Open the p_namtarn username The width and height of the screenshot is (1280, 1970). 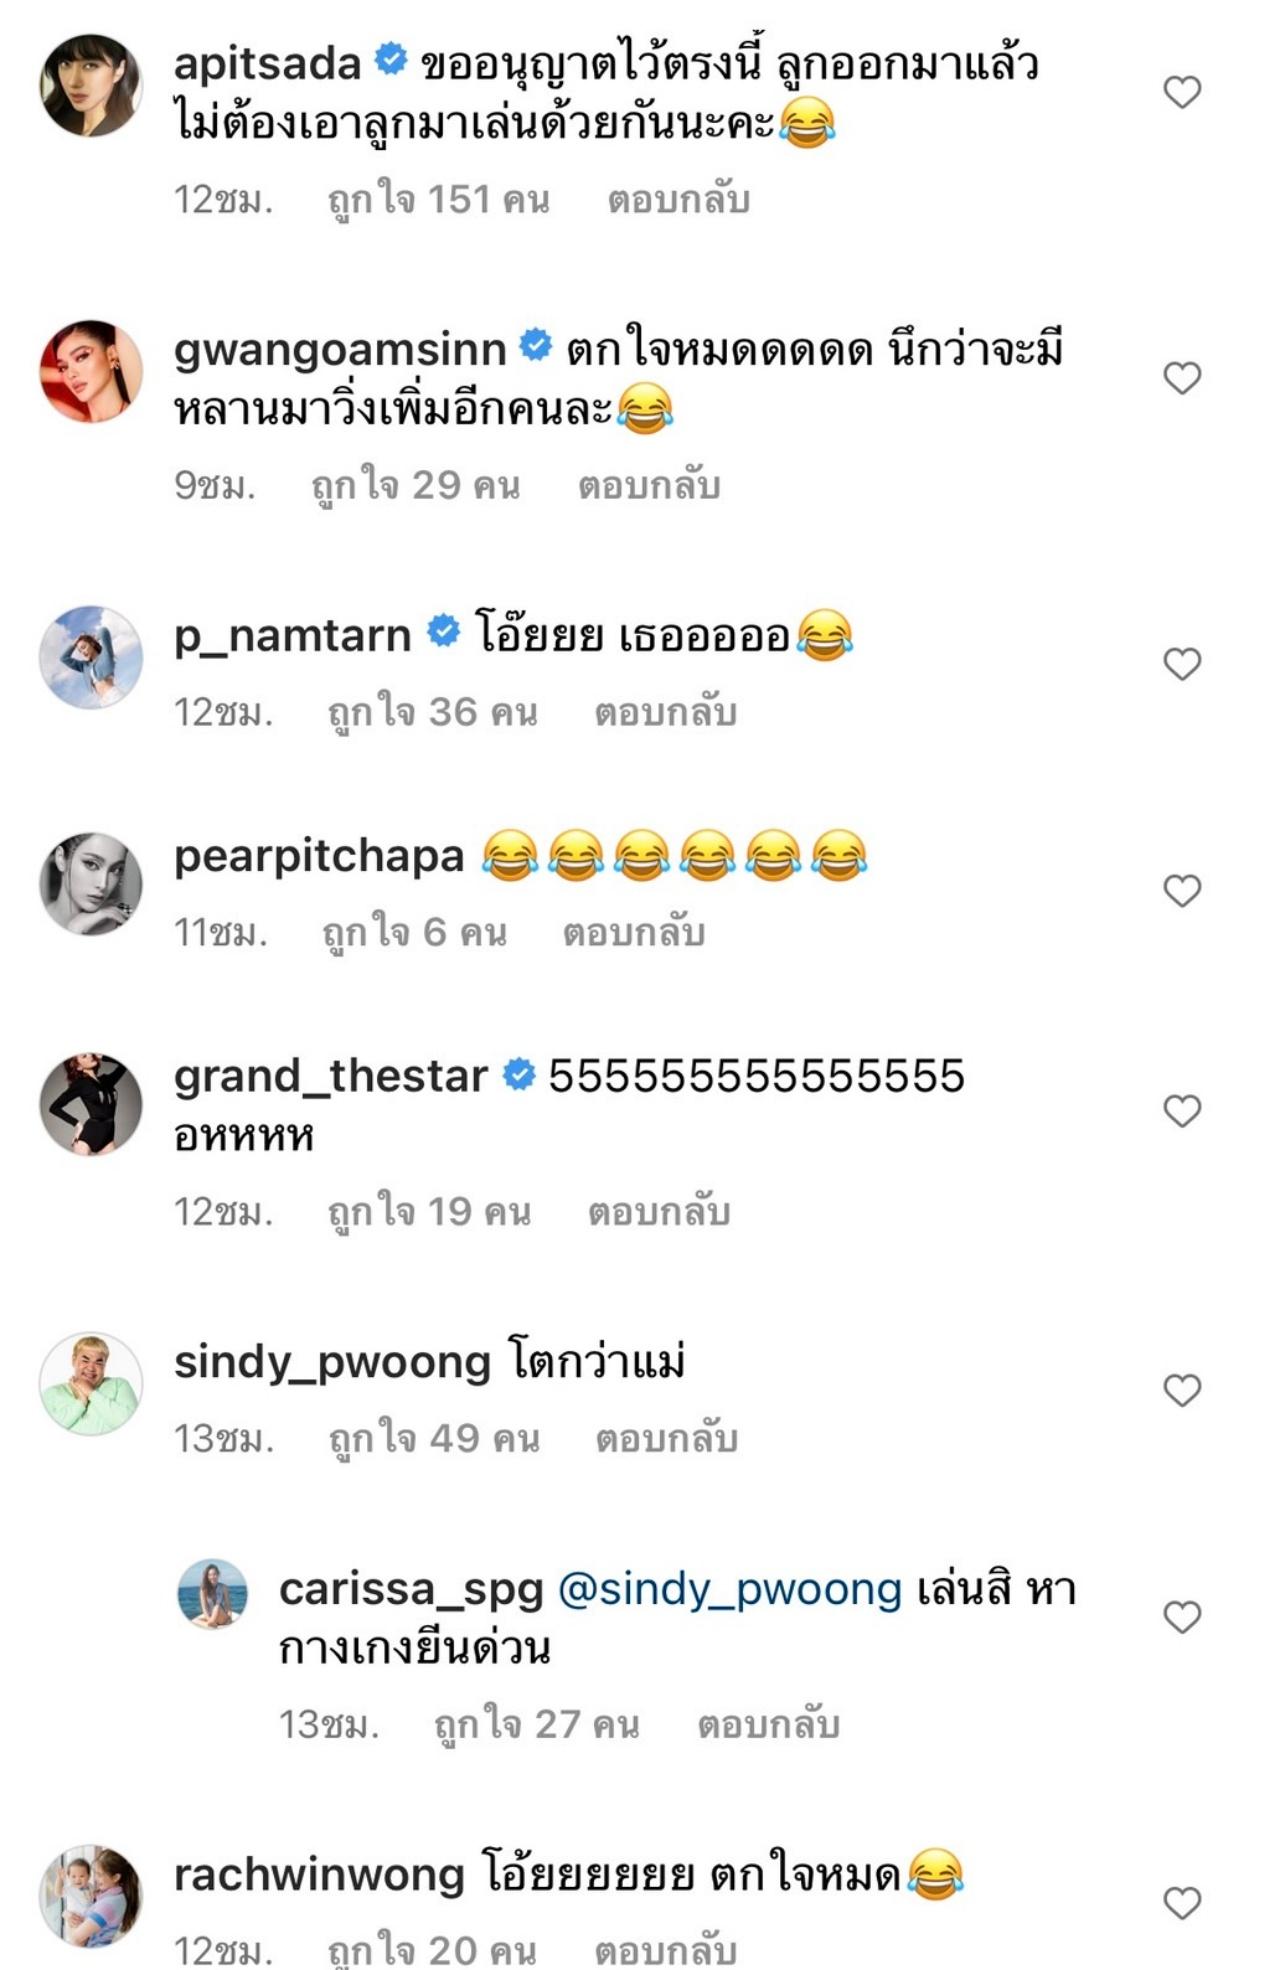pyautogui.click(x=292, y=635)
